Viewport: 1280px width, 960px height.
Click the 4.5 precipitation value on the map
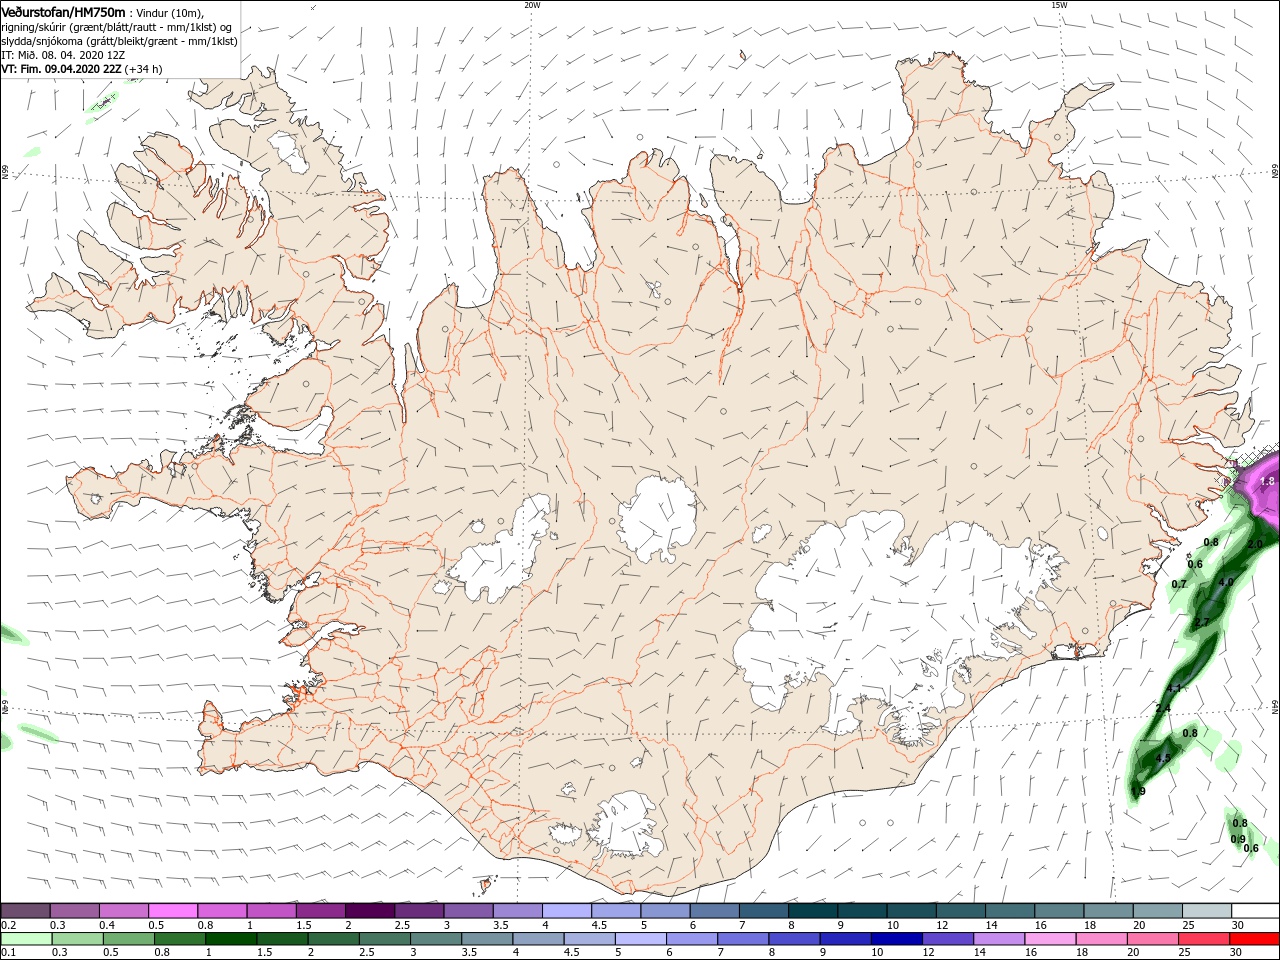coord(1163,759)
